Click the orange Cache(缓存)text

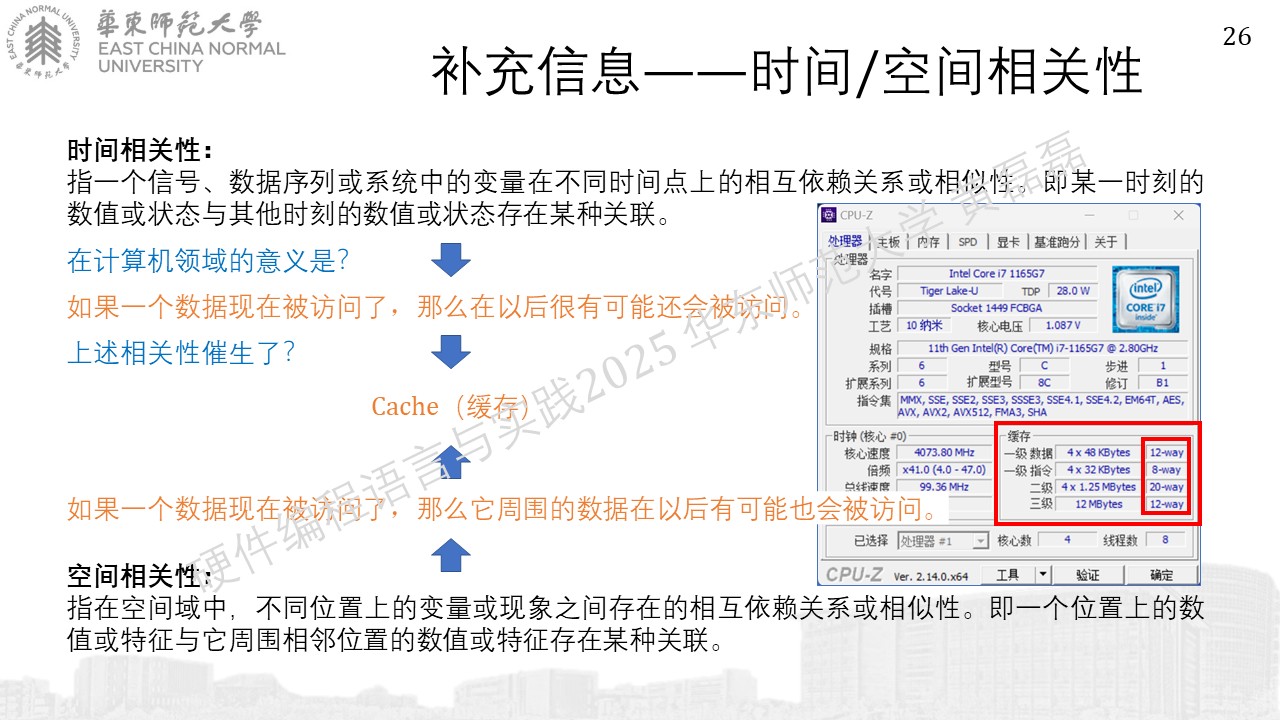click(450, 406)
